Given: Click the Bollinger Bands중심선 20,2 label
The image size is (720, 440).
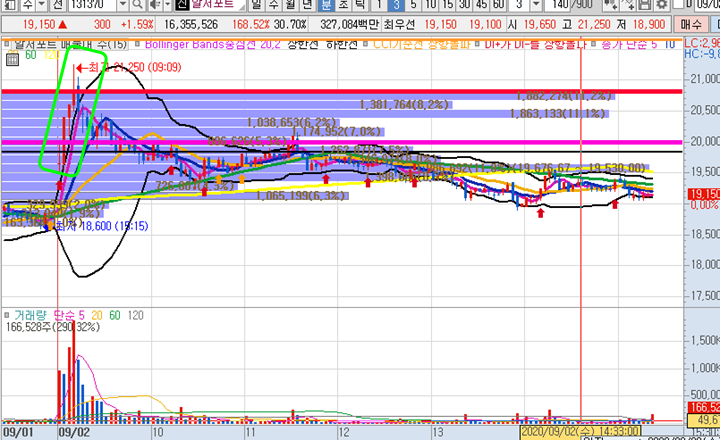Looking at the screenshot, I should click(212, 44).
